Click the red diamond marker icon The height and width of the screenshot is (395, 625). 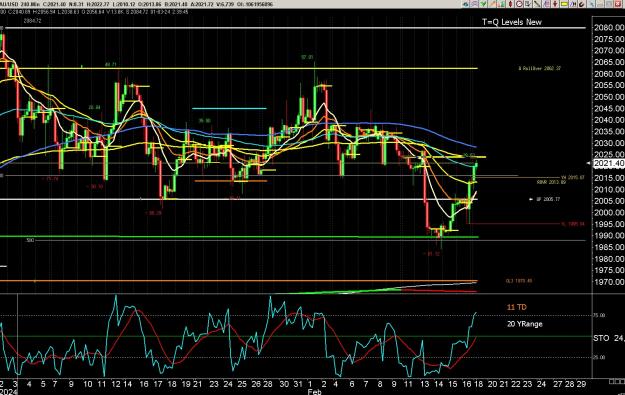pyautogui.click(x=510, y=4)
